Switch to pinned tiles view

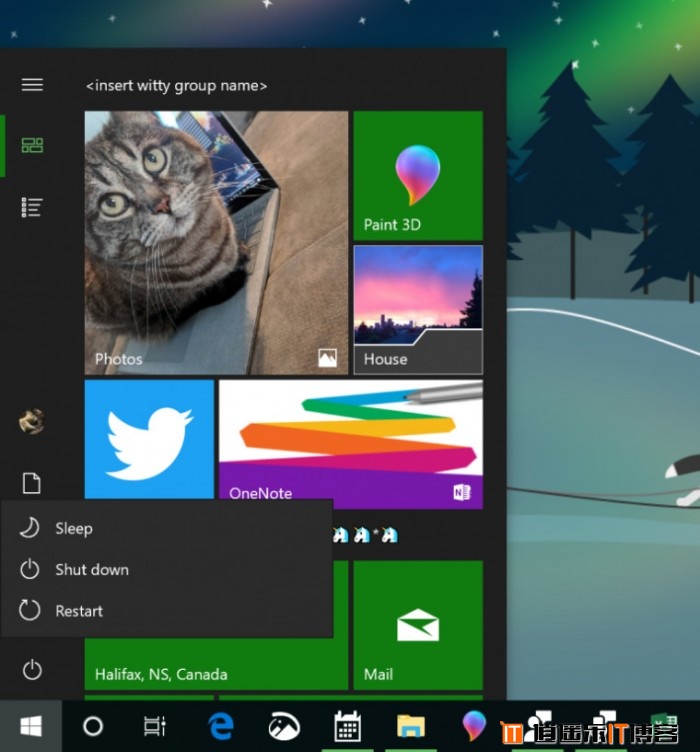32,145
